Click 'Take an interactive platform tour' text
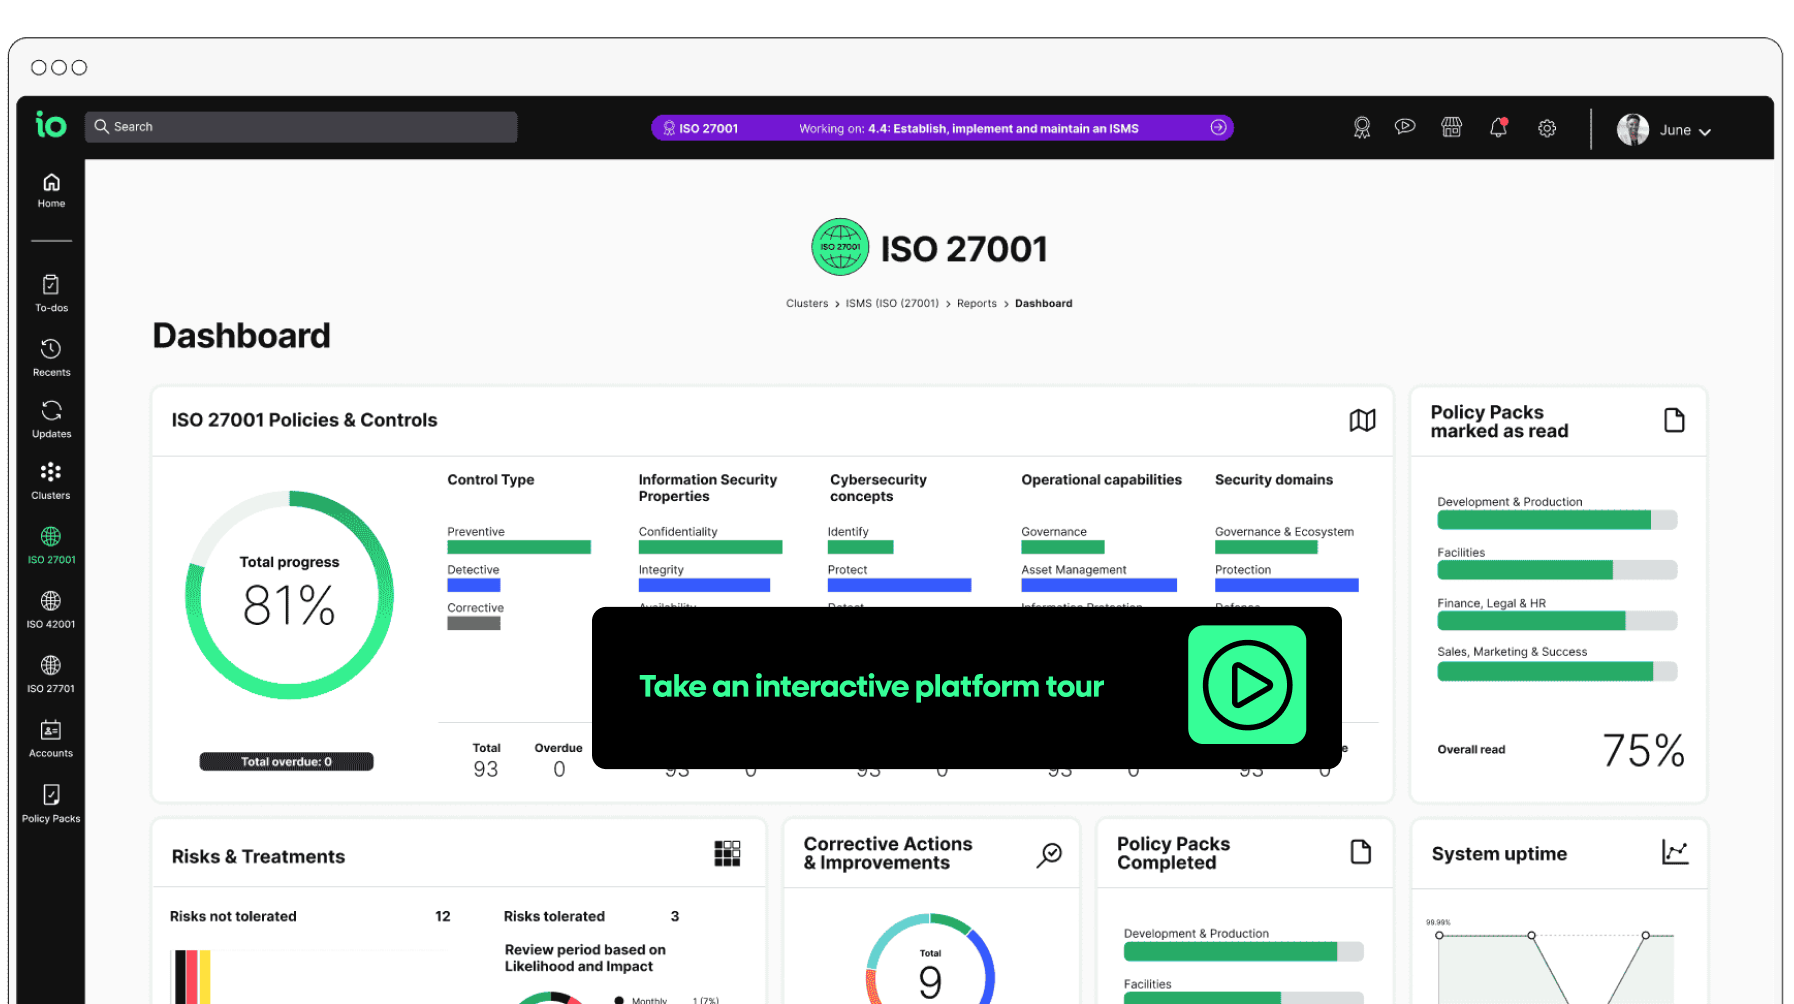The width and height of the screenshot is (1794, 1004). [x=871, y=686]
